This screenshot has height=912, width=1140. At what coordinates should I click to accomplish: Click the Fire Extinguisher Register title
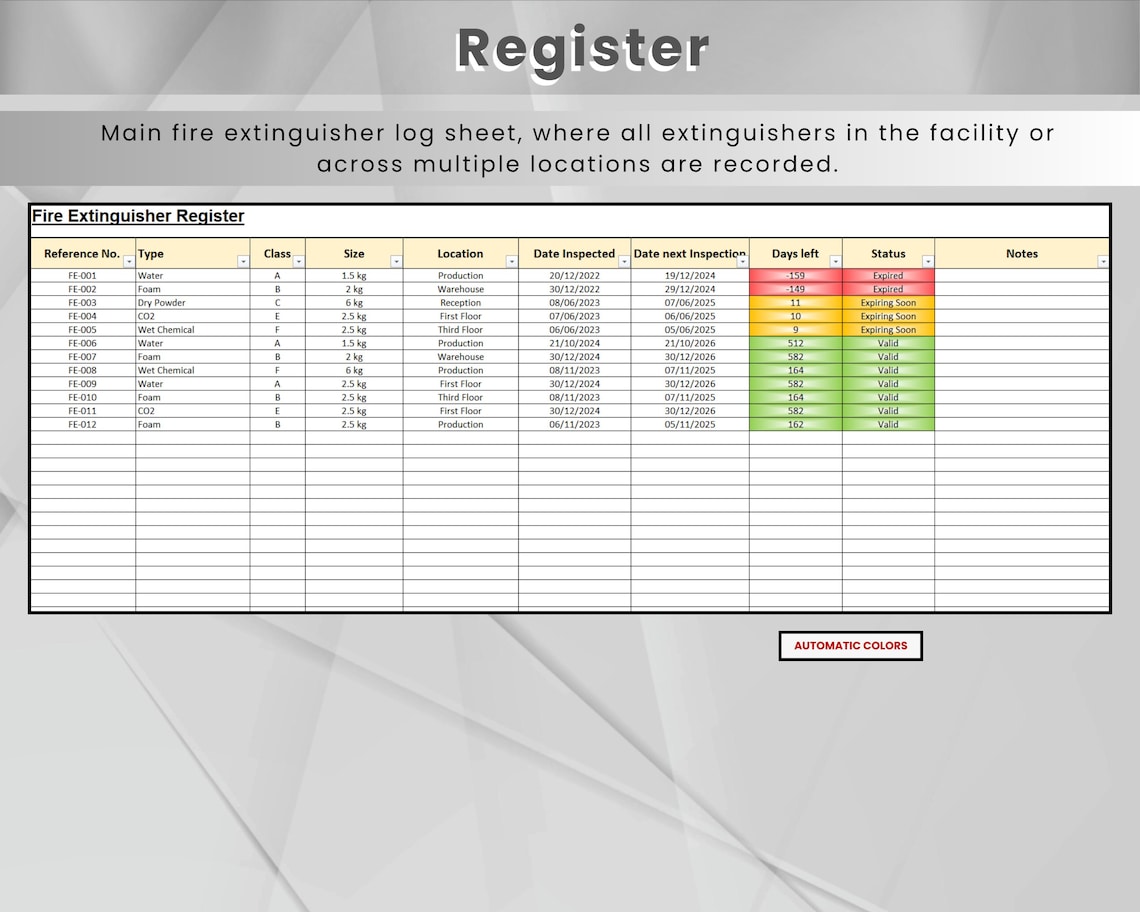[x=138, y=216]
